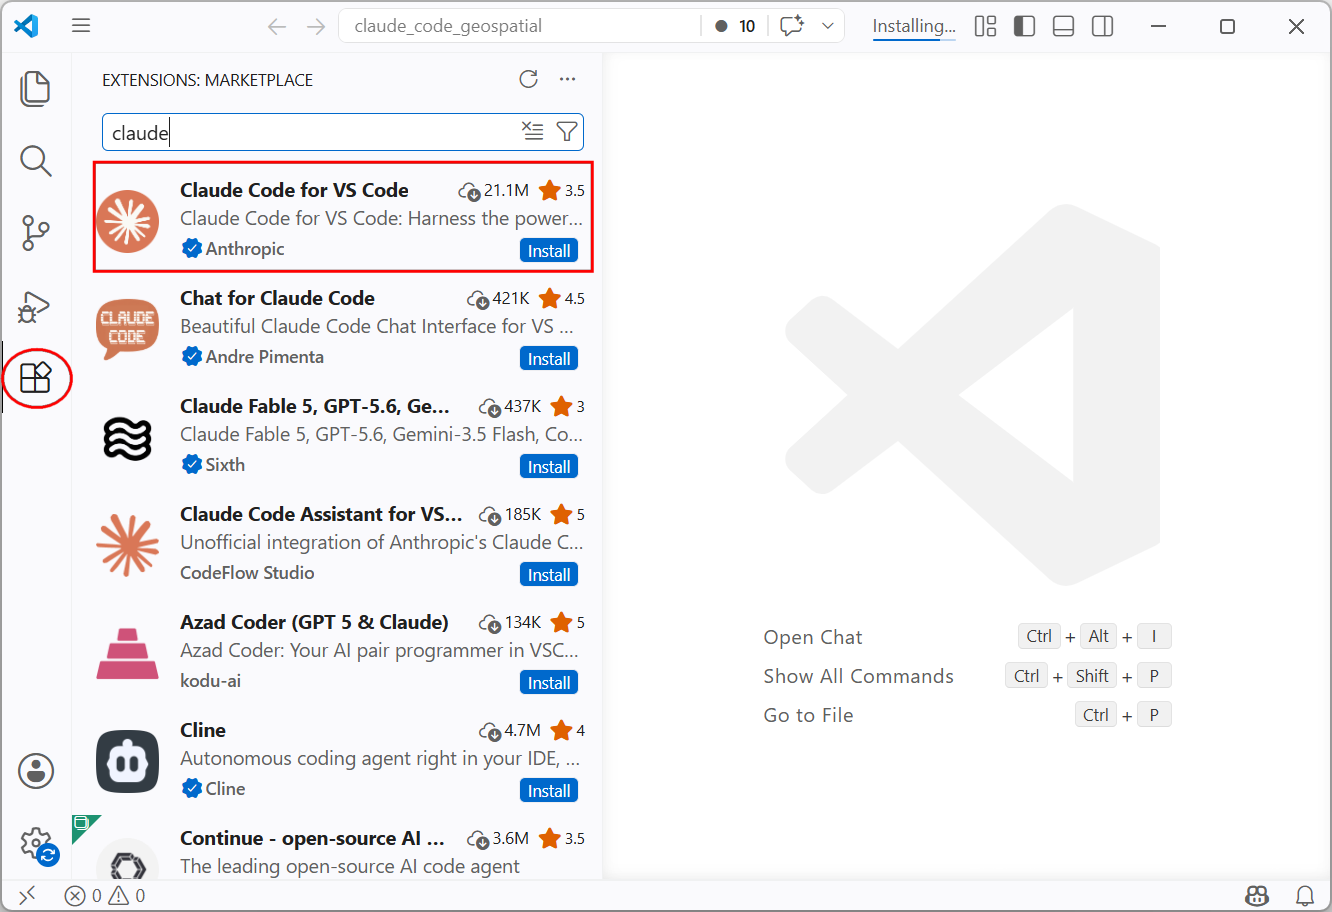Open the Source Control view
The image size is (1332, 912).
(36, 233)
